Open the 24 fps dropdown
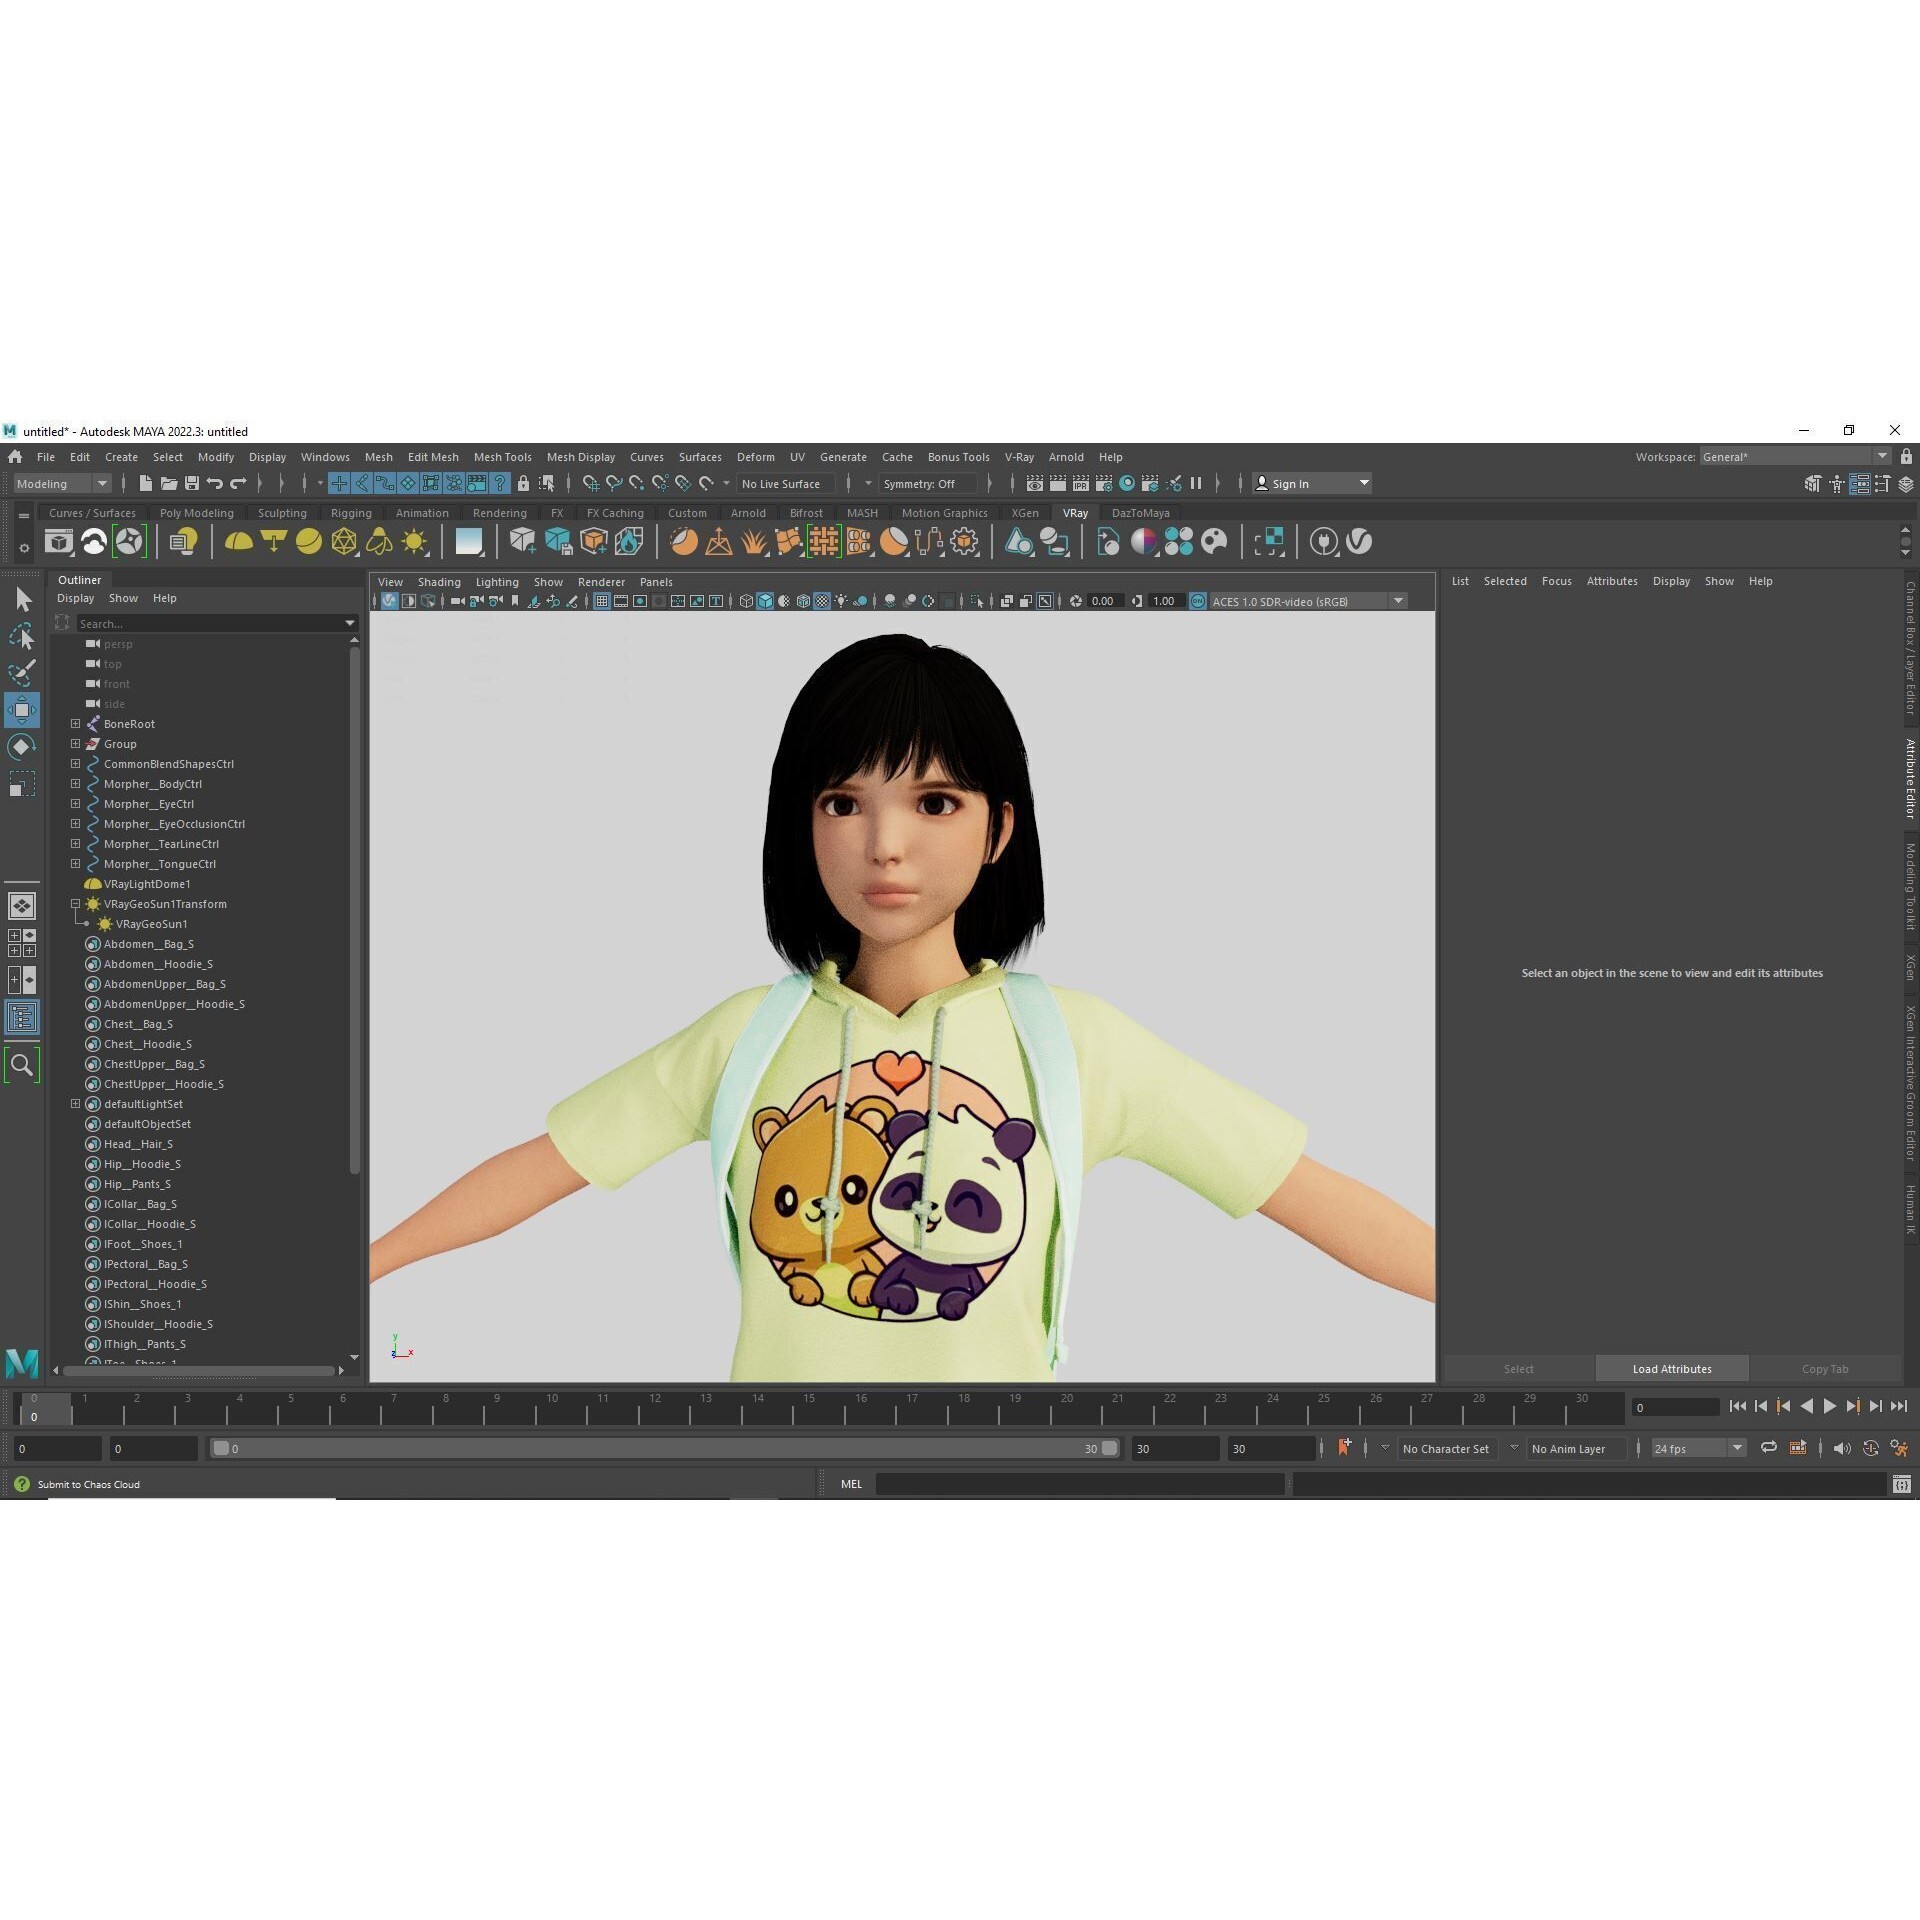This screenshot has height=1920, width=1920. (x=1699, y=1448)
